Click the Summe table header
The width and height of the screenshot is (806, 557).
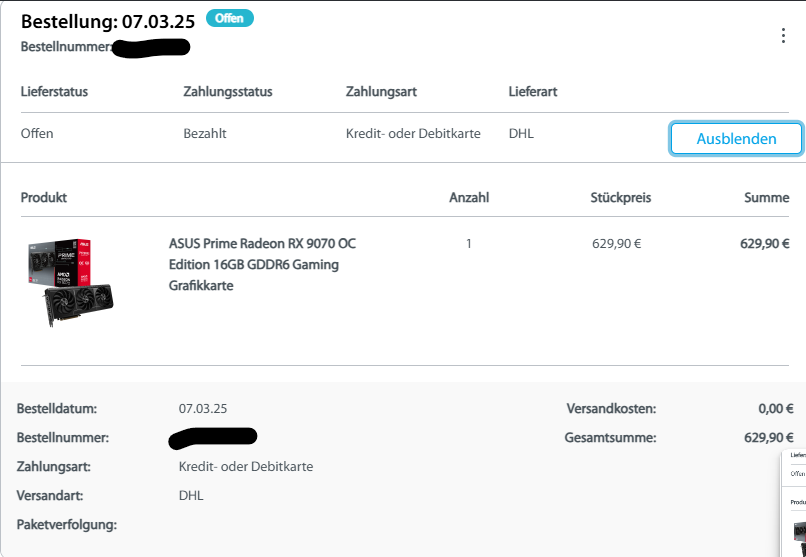(x=766, y=198)
